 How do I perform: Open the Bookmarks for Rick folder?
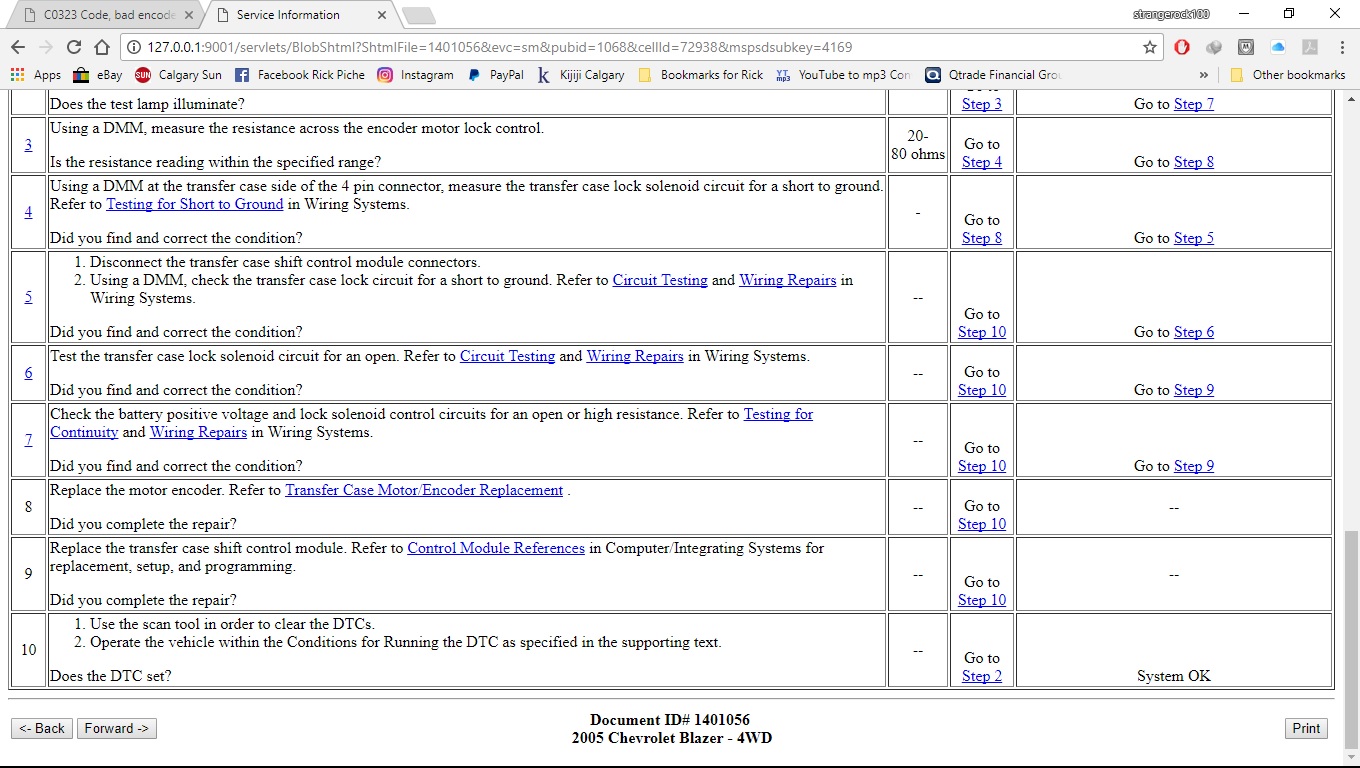tap(701, 75)
